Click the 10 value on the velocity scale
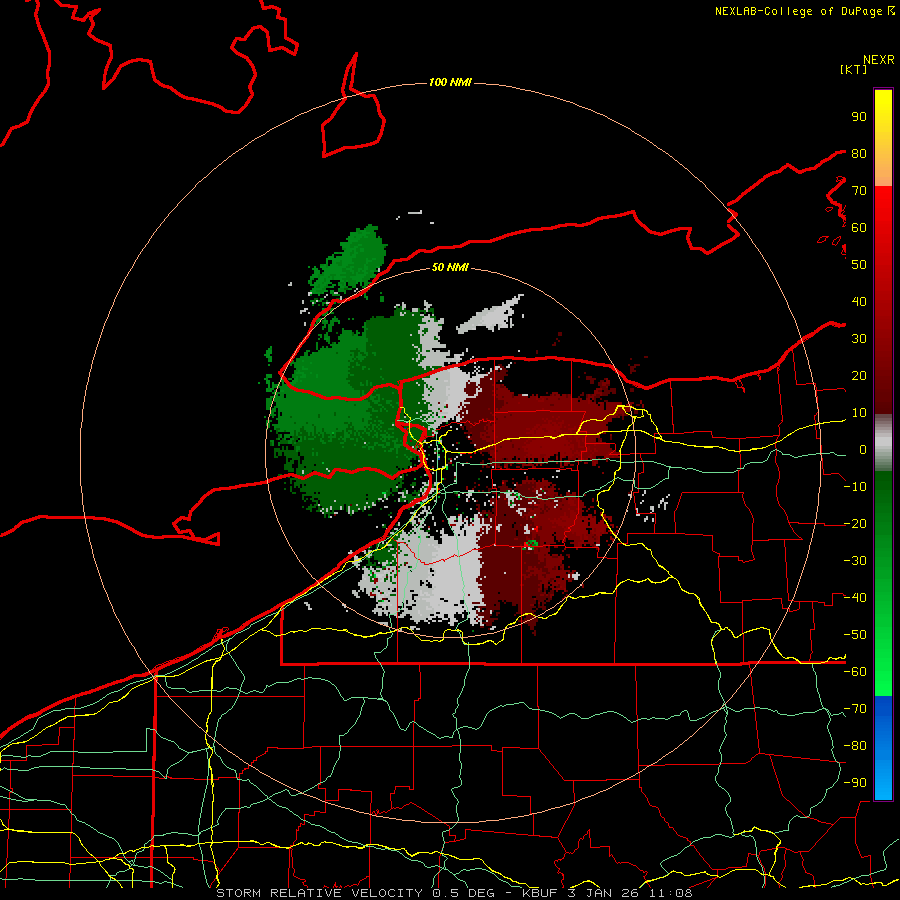 coord(859,413)
